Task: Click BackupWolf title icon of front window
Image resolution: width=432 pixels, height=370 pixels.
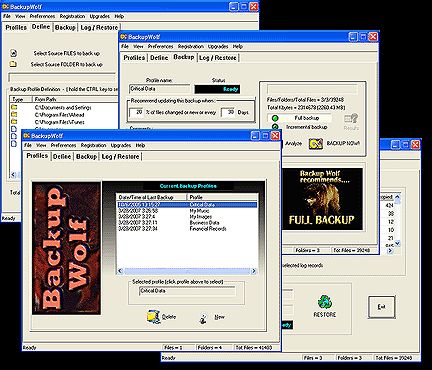Action: [27, 136]
